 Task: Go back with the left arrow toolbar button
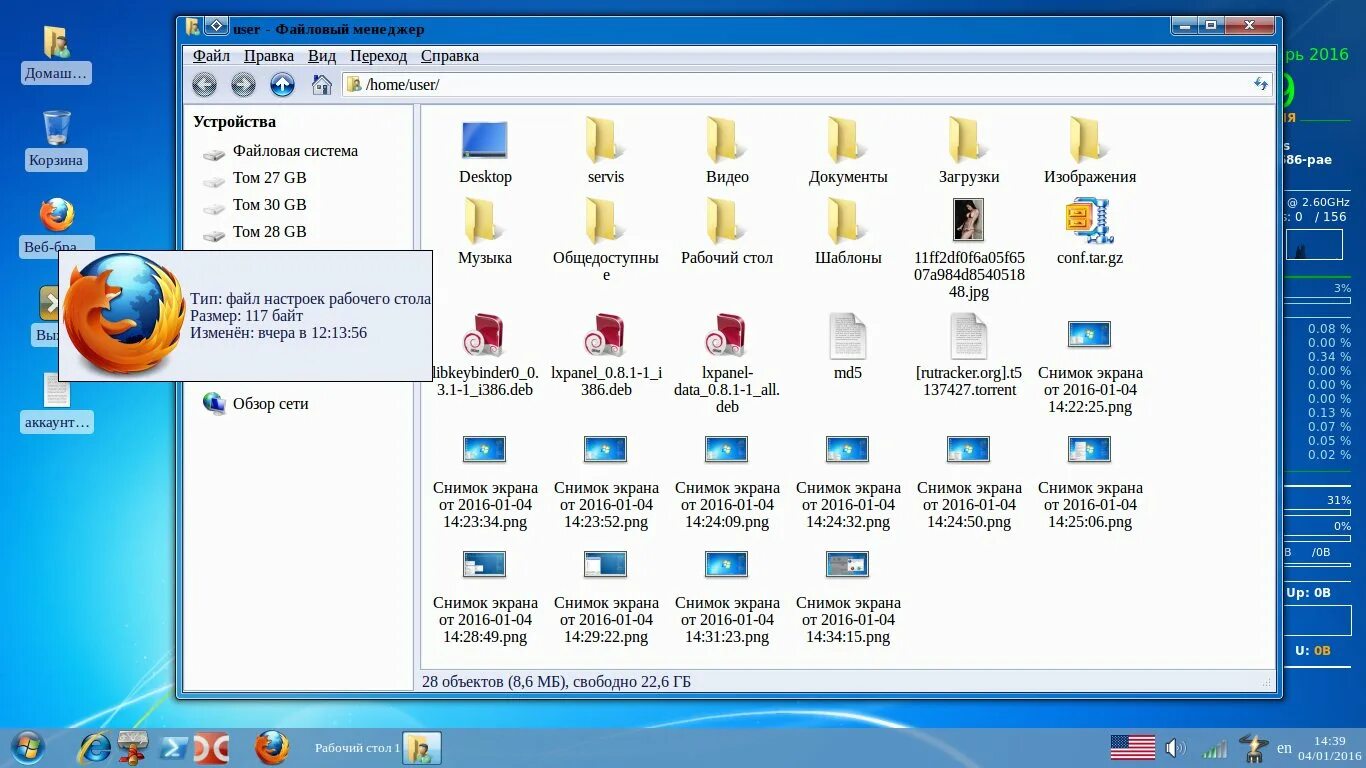pos(205,85)
